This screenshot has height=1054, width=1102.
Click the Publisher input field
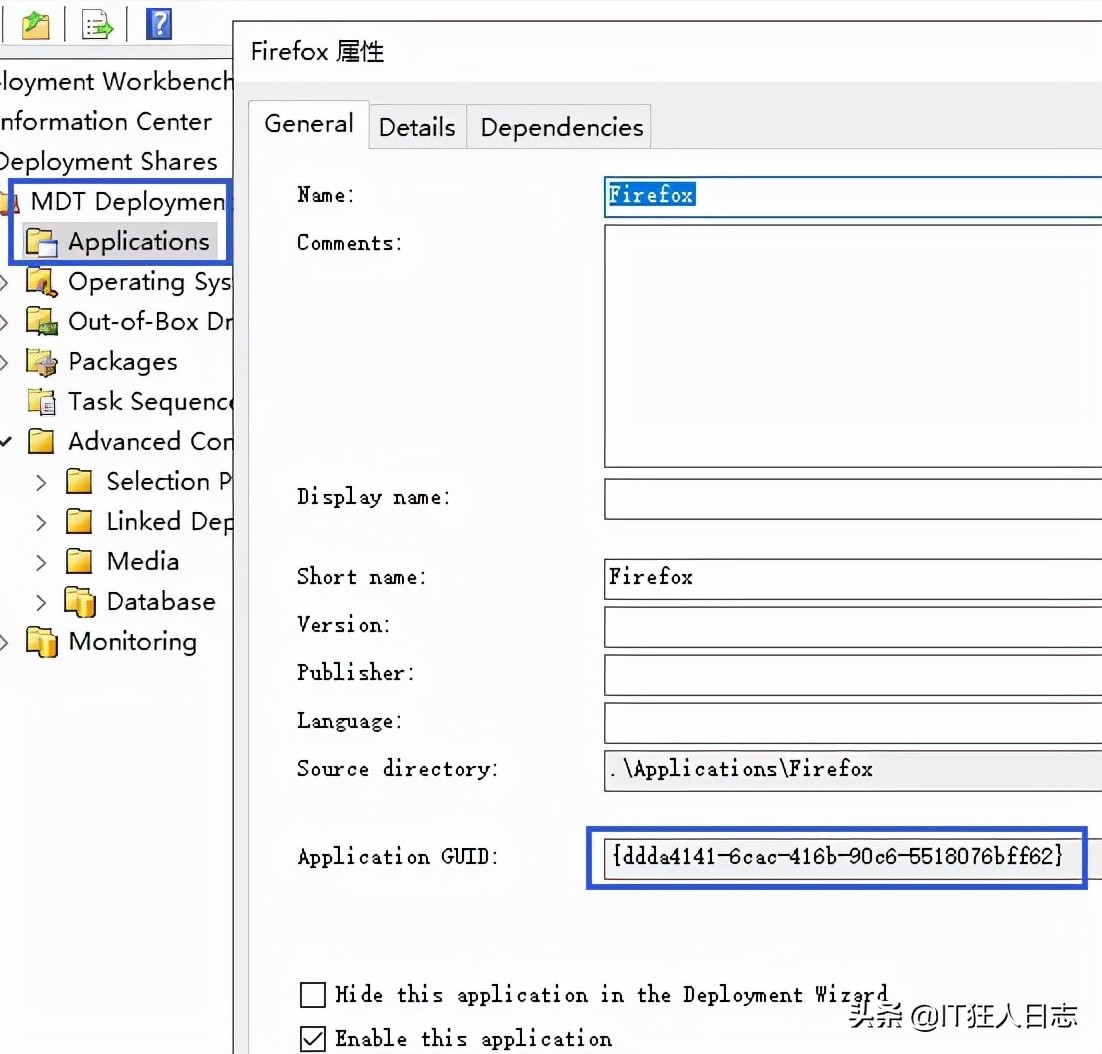(x=853, y=675)
